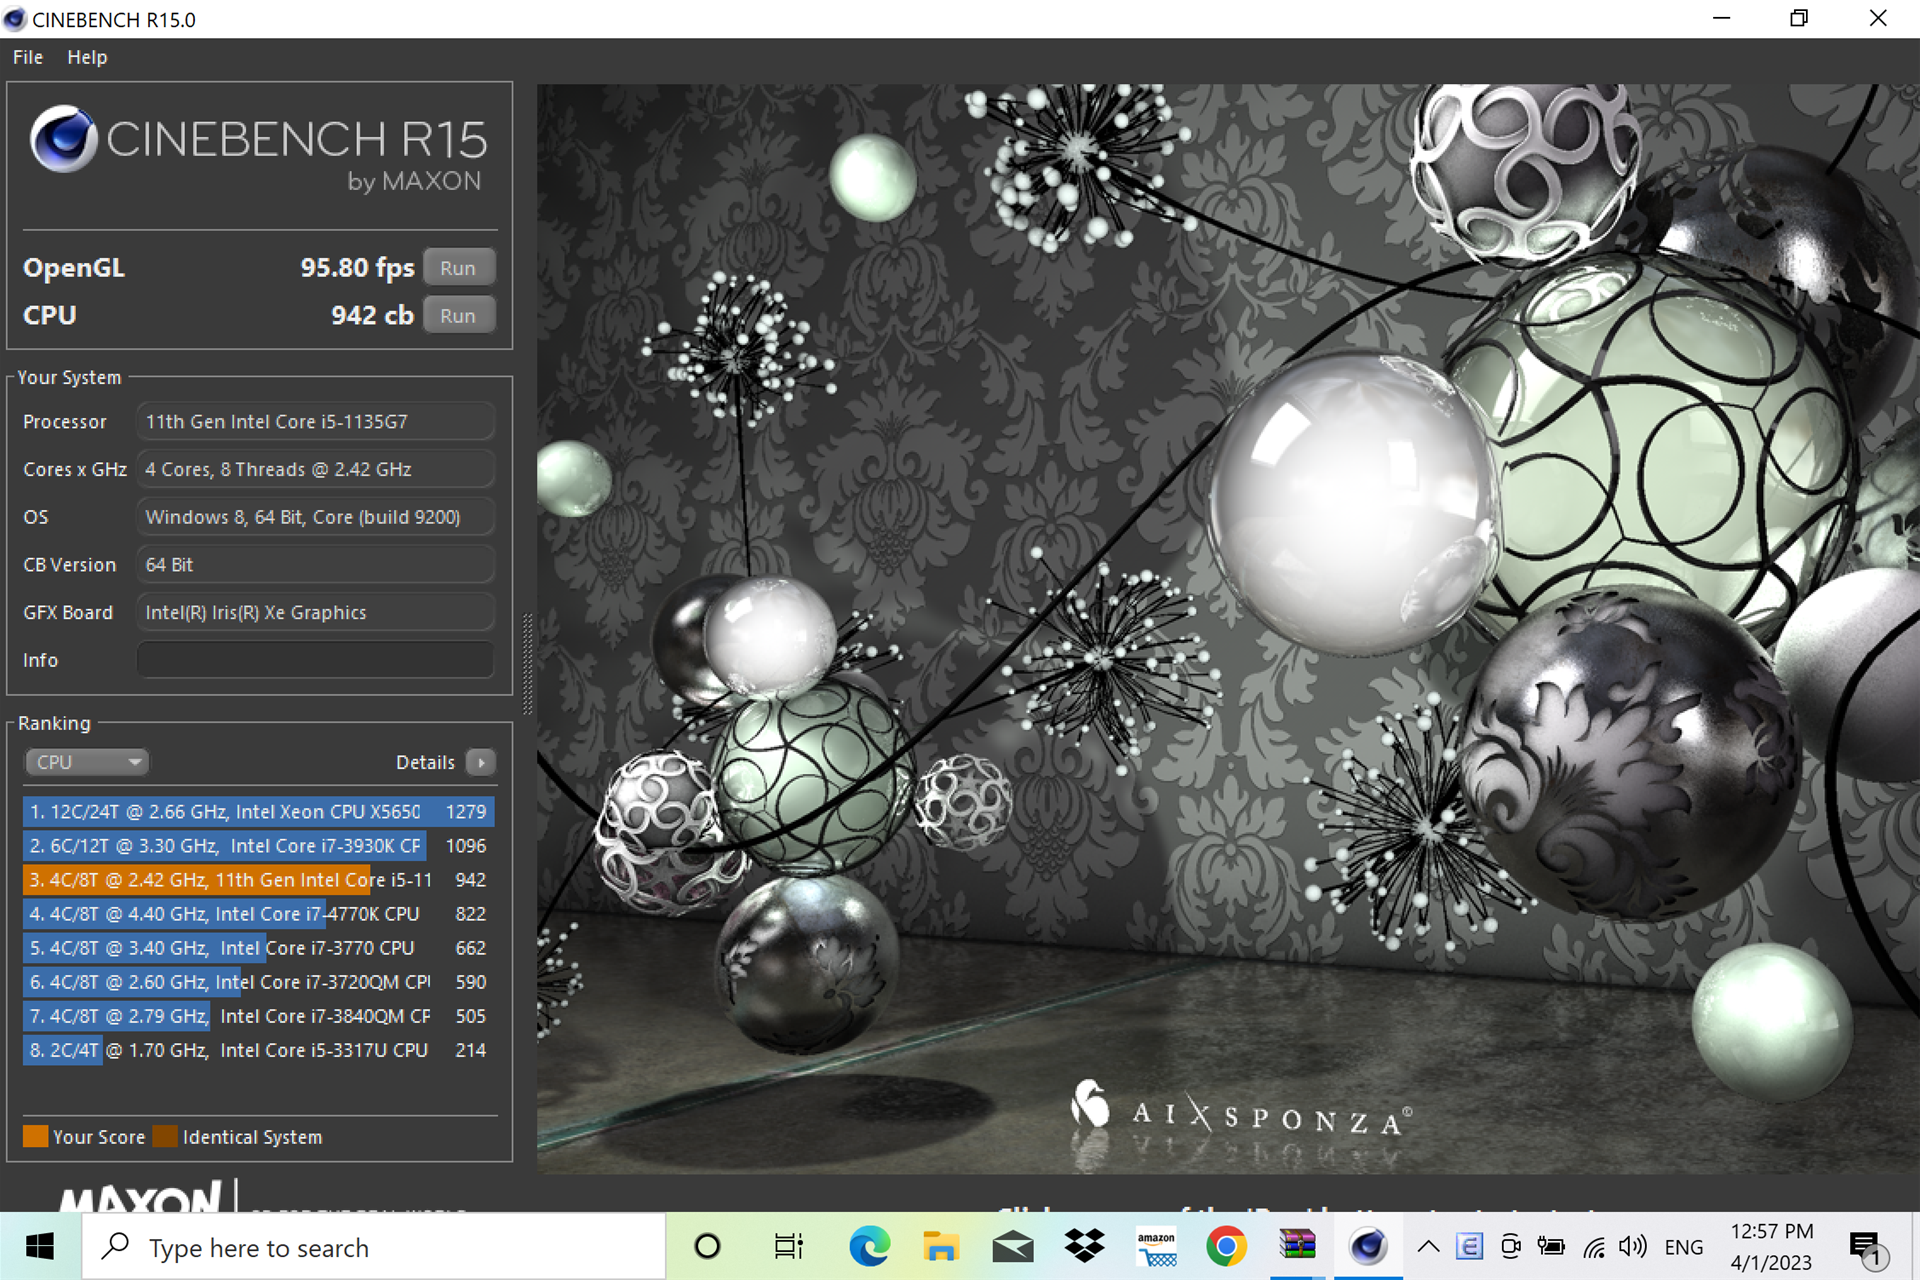Open the volume speaker tray icon
The image size is (1920, 1280).
(1633, 1247)
